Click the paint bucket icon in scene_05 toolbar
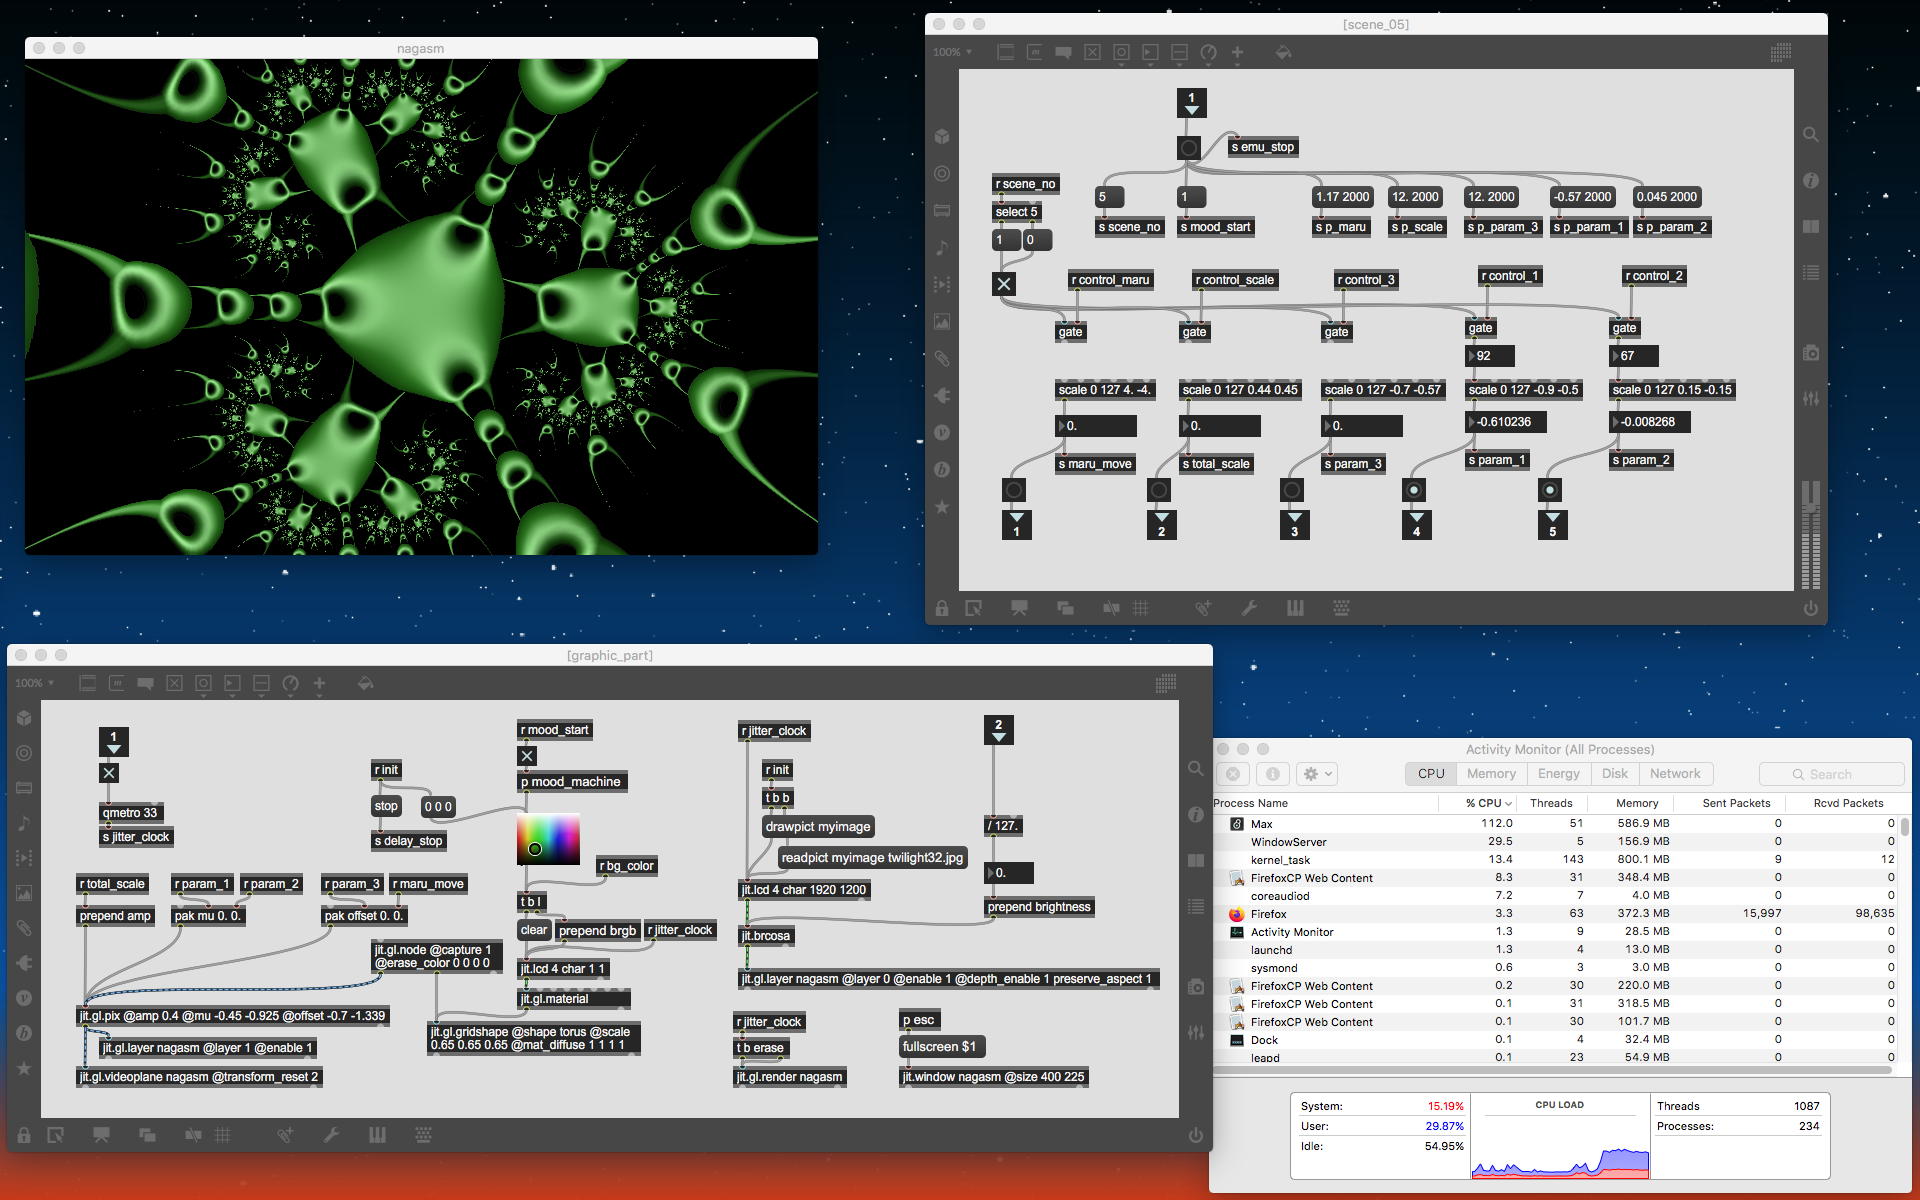The image size is (1920, 1200). [x=1283, y=52]
